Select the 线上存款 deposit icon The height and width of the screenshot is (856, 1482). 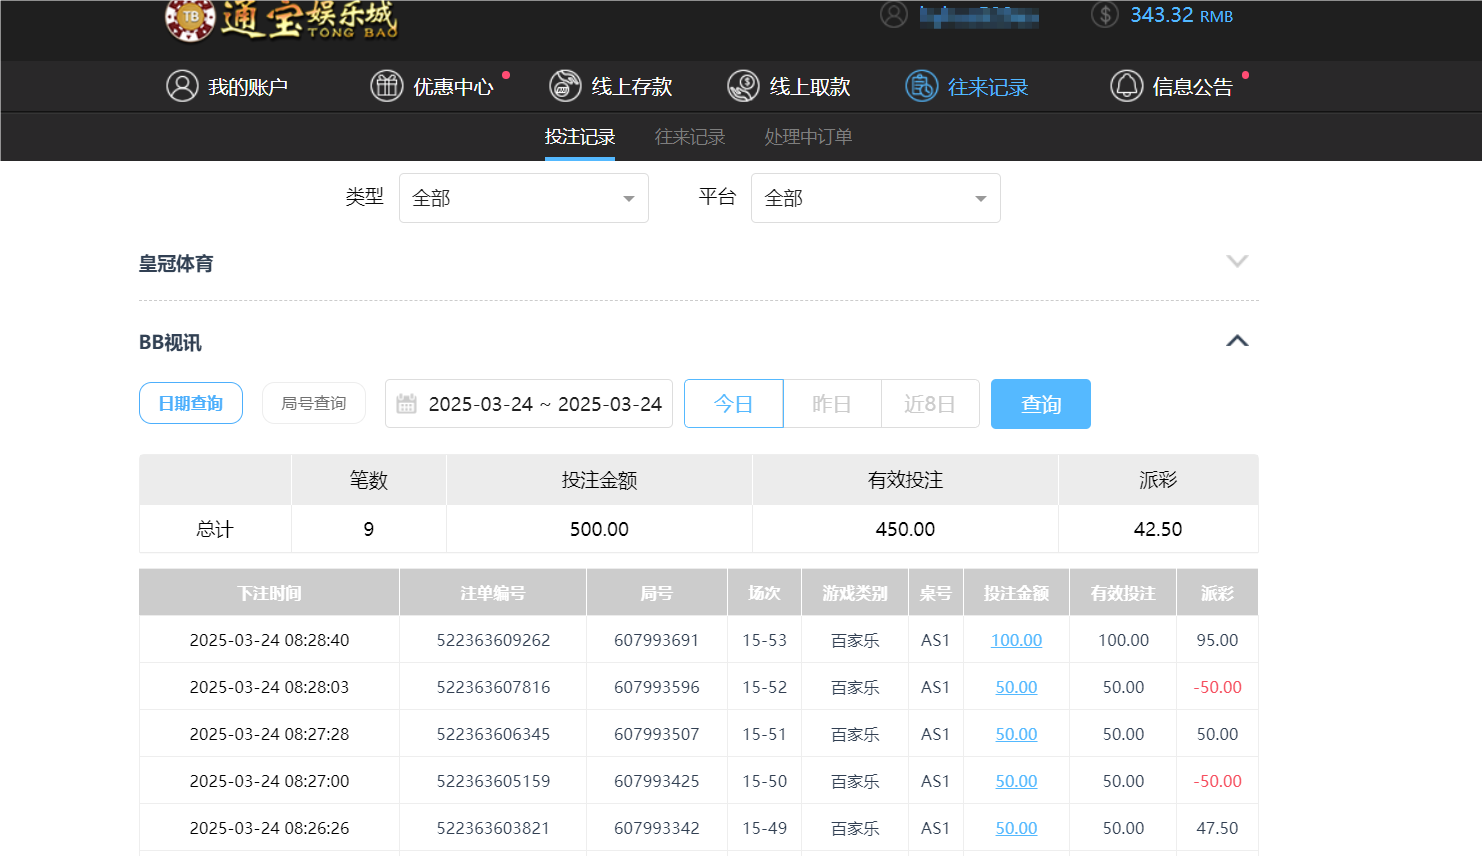tap(565, 86)
